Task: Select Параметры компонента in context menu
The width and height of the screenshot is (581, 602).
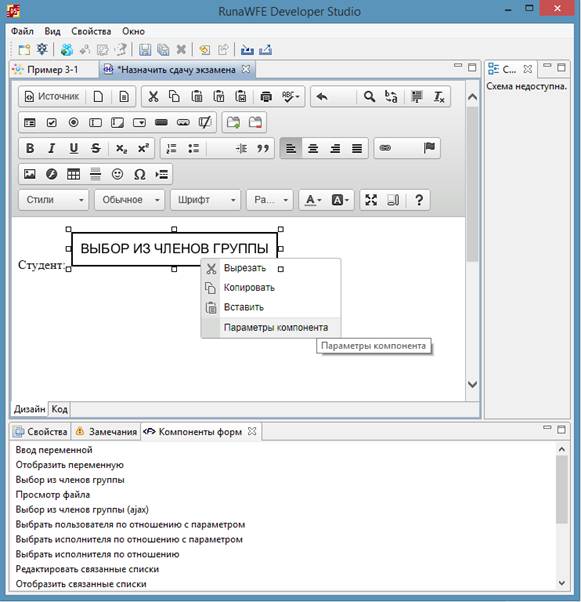Action: click(276, 327)
